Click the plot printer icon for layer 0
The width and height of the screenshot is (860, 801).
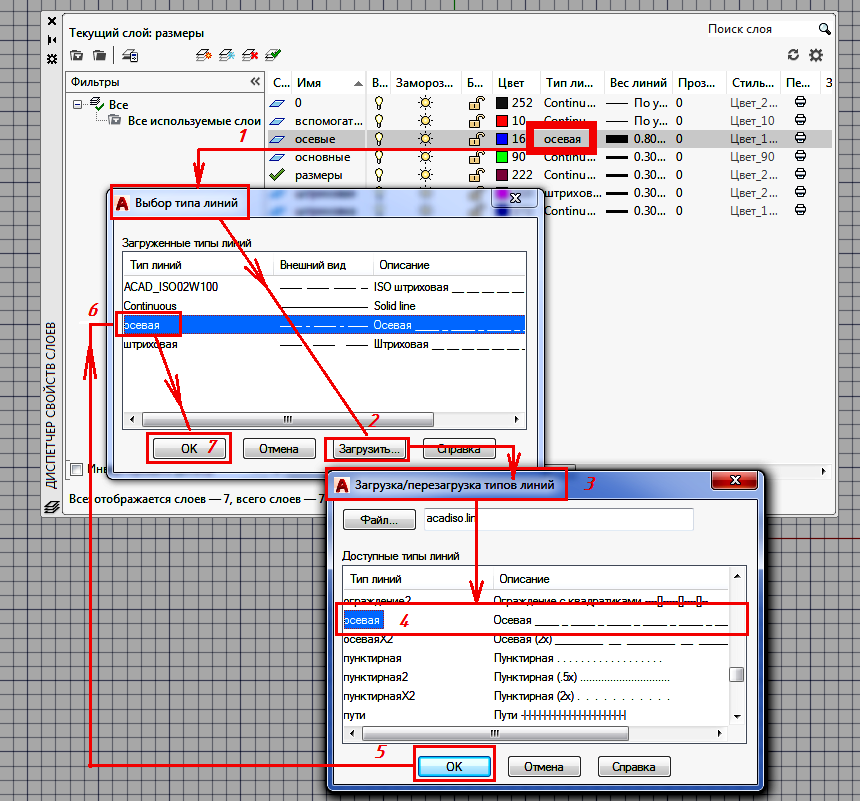click(x=800, y=103)
